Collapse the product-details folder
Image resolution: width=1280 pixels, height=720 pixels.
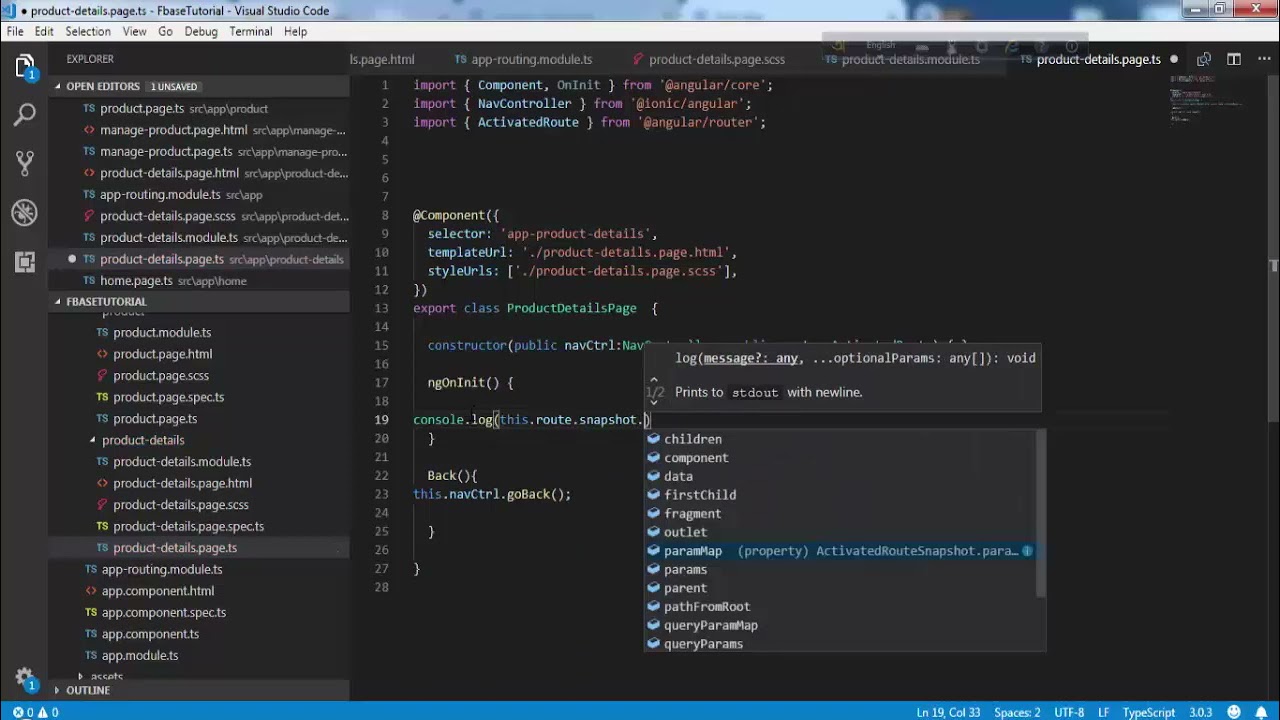click(92, 440)
